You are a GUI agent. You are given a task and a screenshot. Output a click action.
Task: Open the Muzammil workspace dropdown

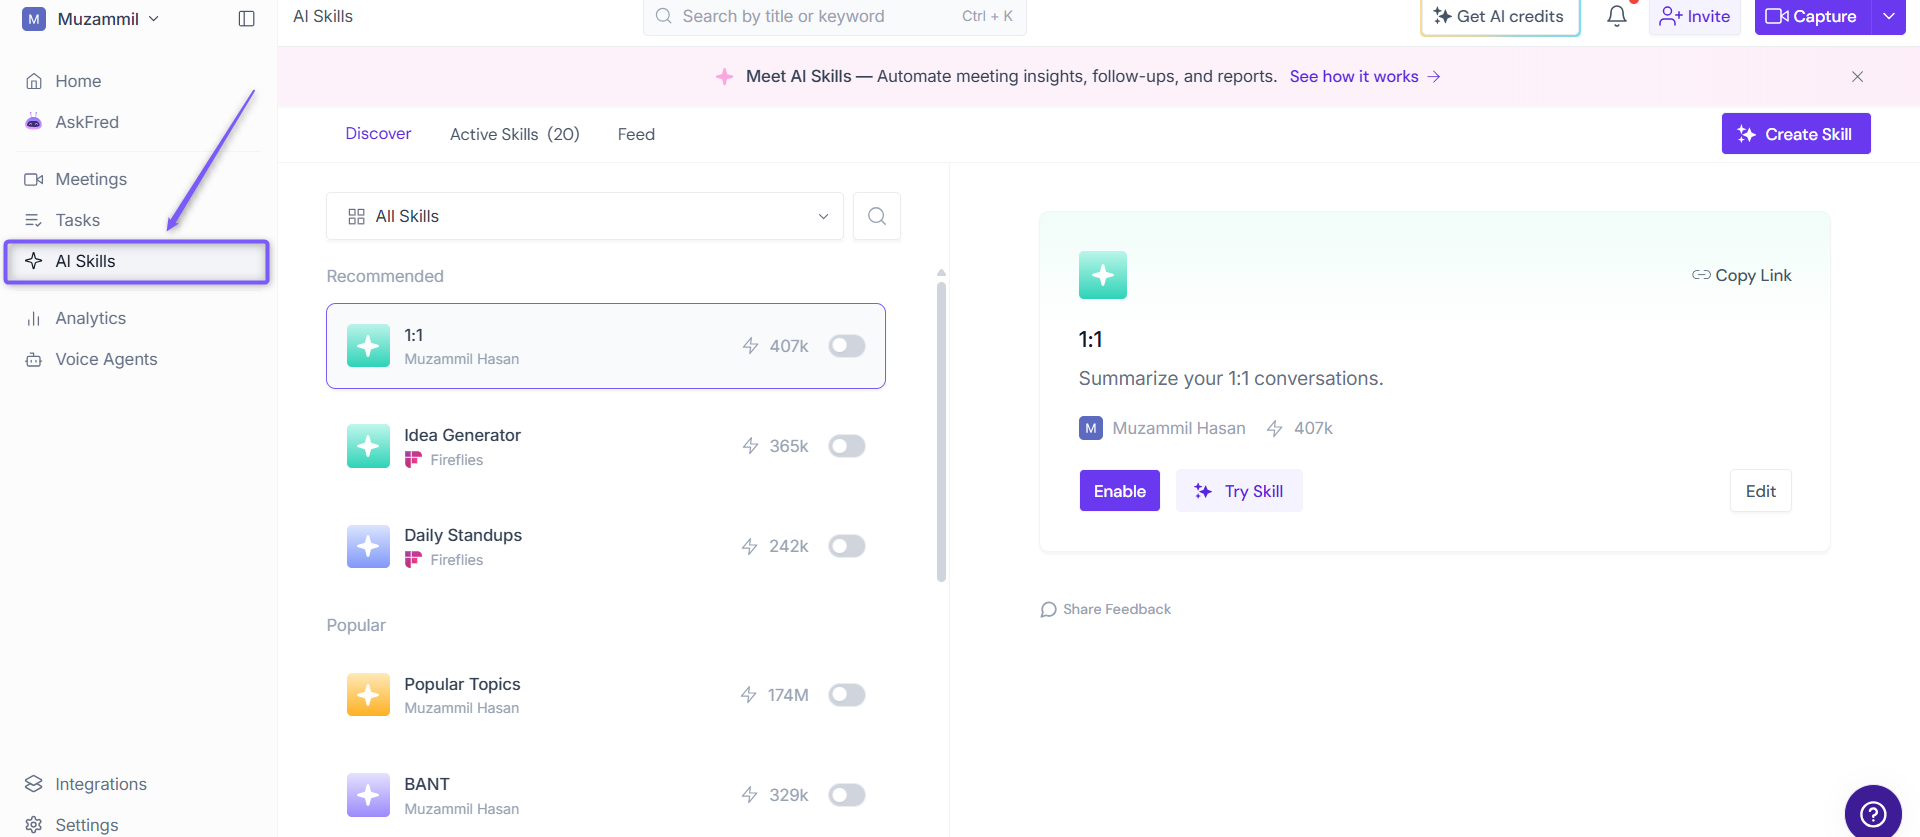click(91, 19)
